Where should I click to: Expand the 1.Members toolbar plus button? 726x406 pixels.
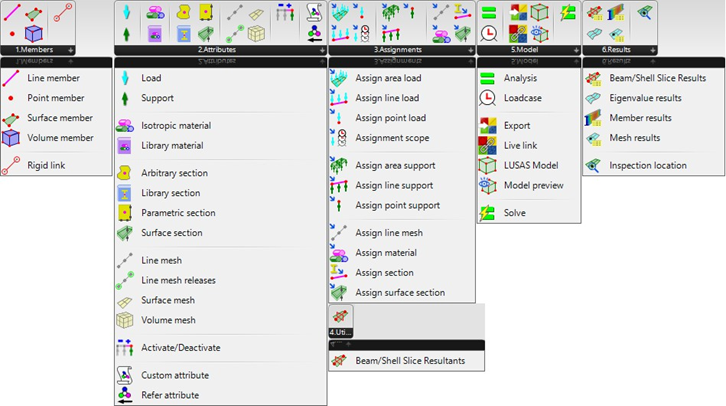(70, 49)
